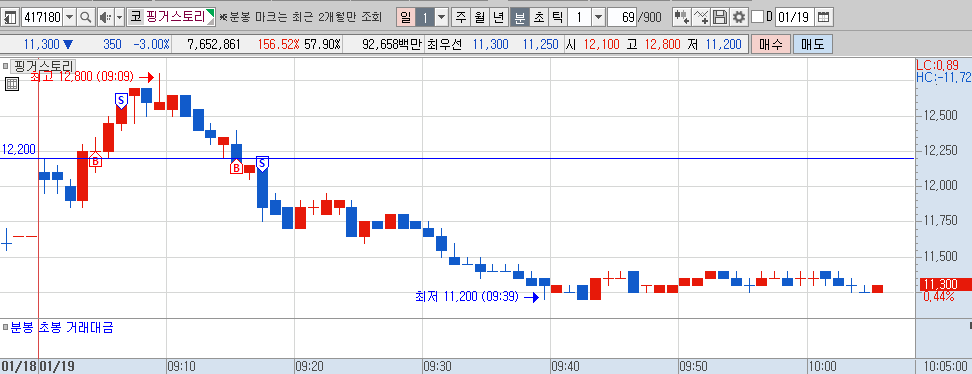Click the 핑거스토리 chart label box
The width and height of the screenshot is (972, 374).
click(43, 66)
